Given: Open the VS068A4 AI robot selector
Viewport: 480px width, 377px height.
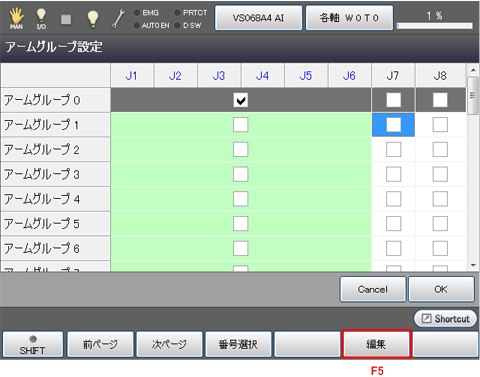Looking at the screenshot, I should 258,18.
